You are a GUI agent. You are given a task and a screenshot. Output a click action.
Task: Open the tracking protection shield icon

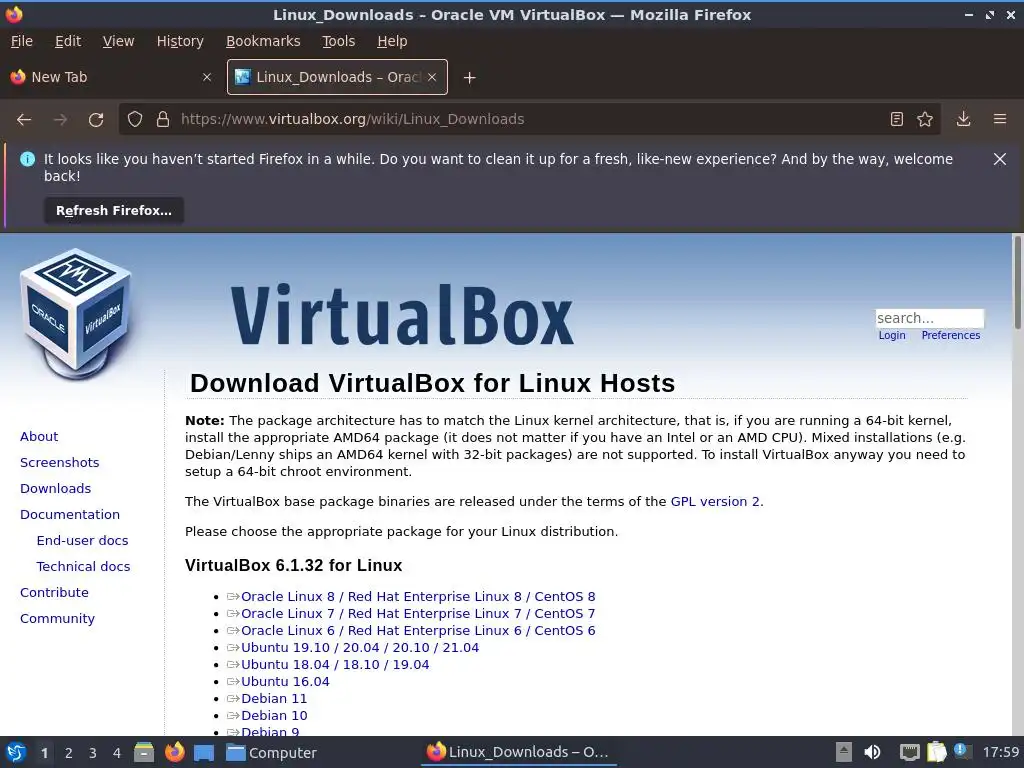tap(135, 120)
